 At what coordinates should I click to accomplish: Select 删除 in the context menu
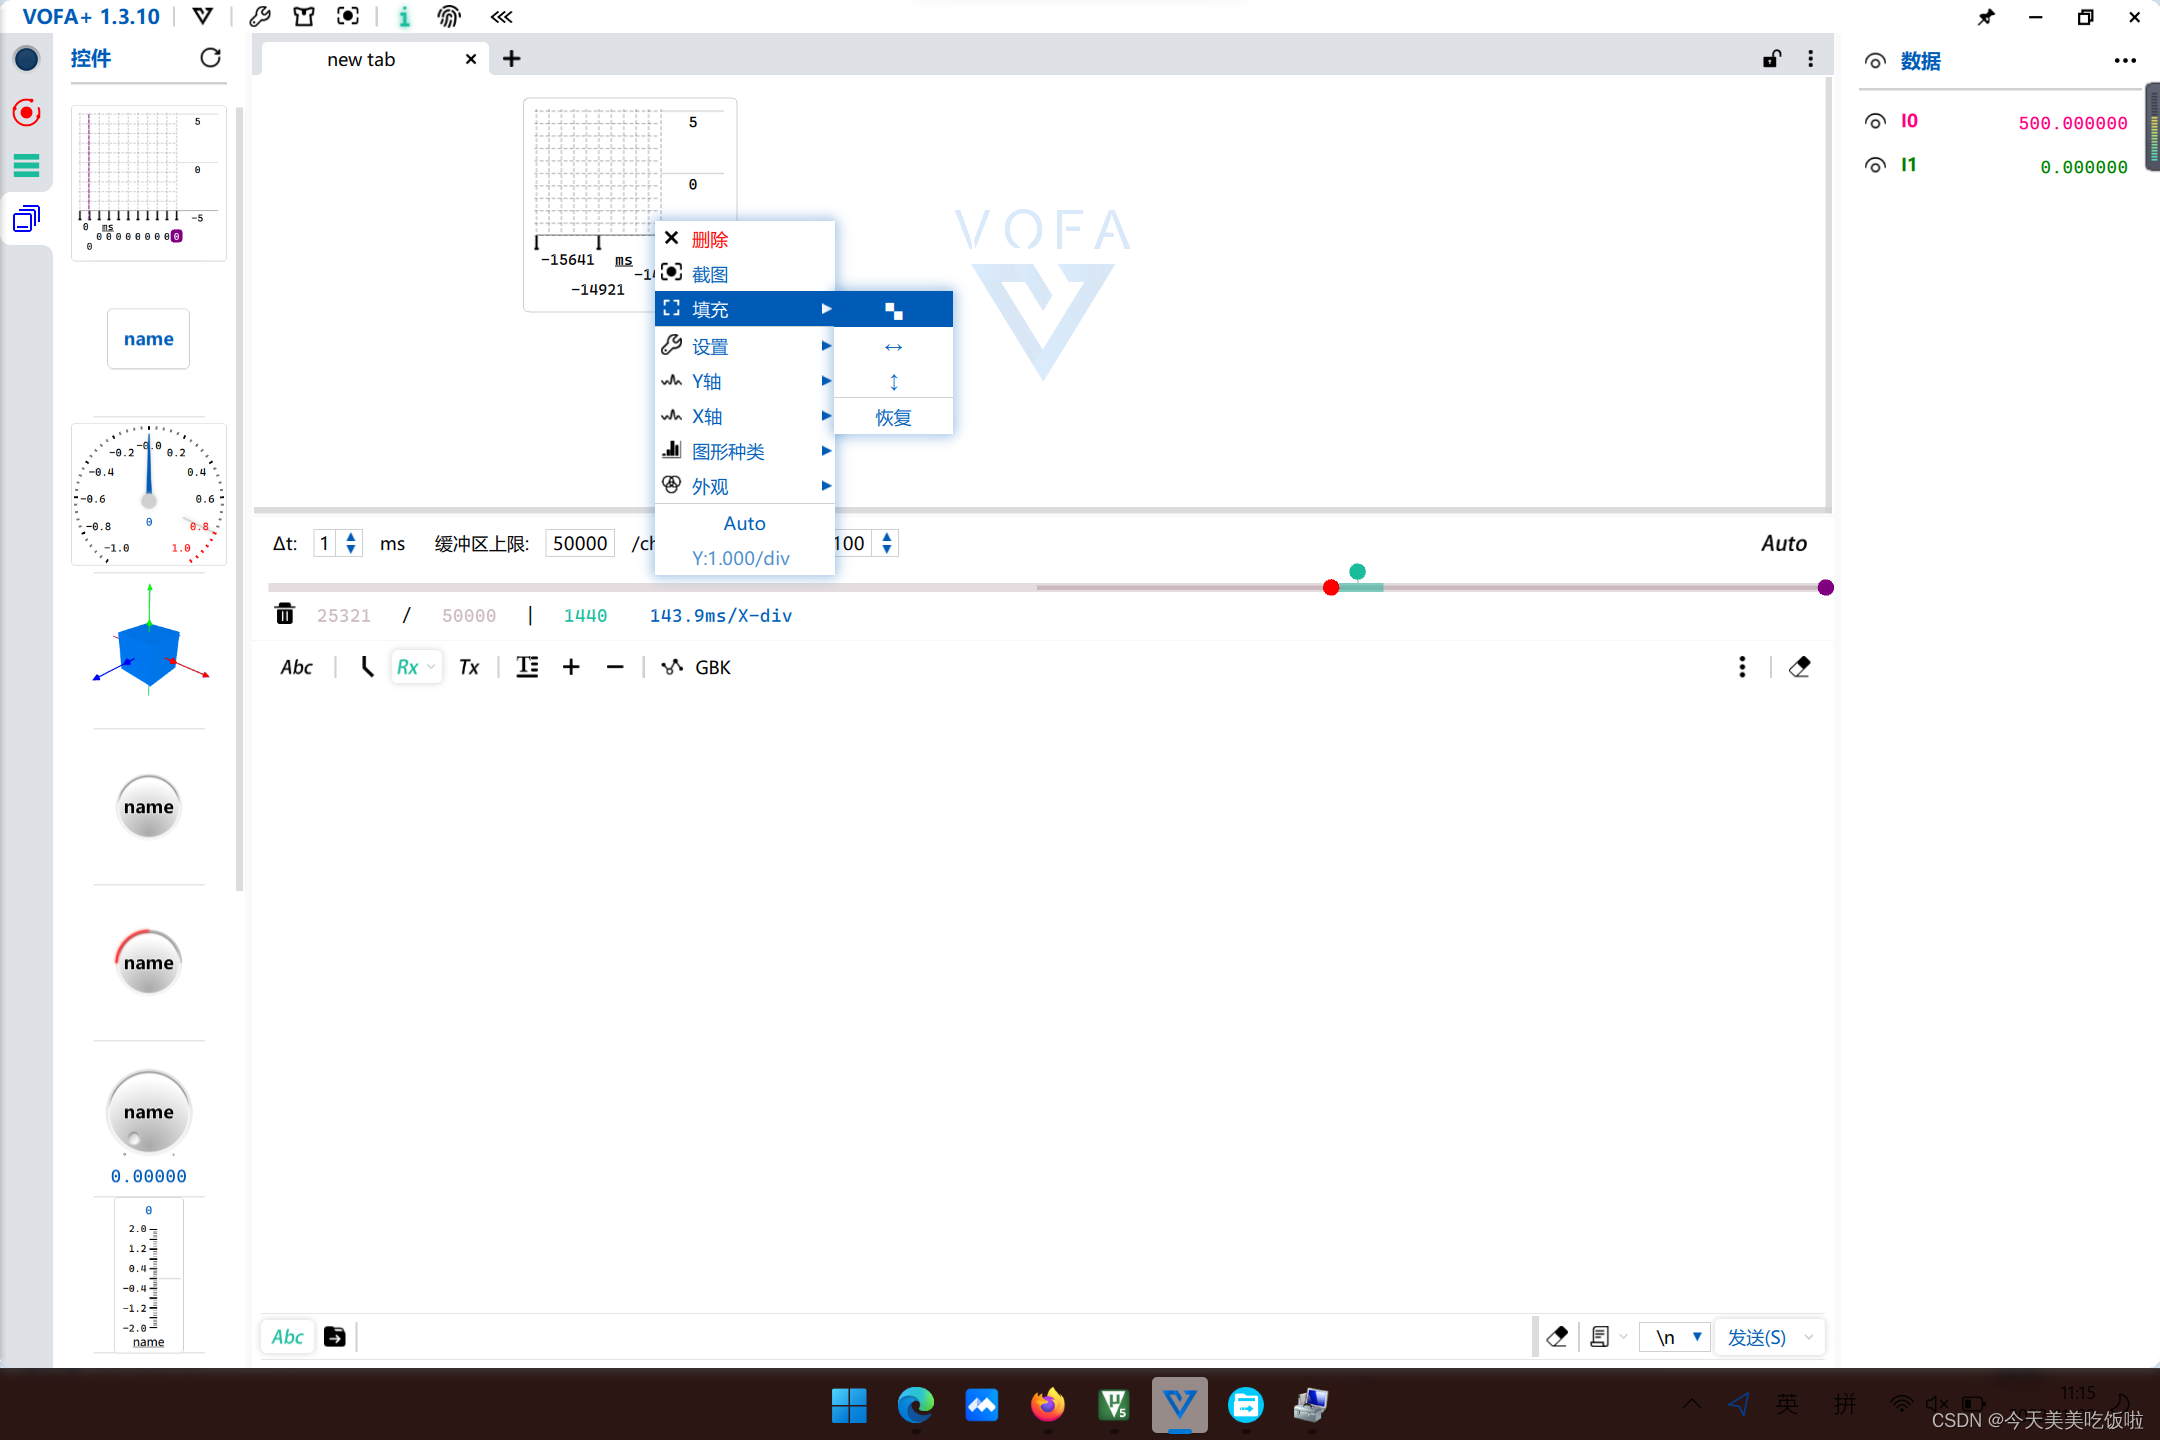(x=710, y=240)
